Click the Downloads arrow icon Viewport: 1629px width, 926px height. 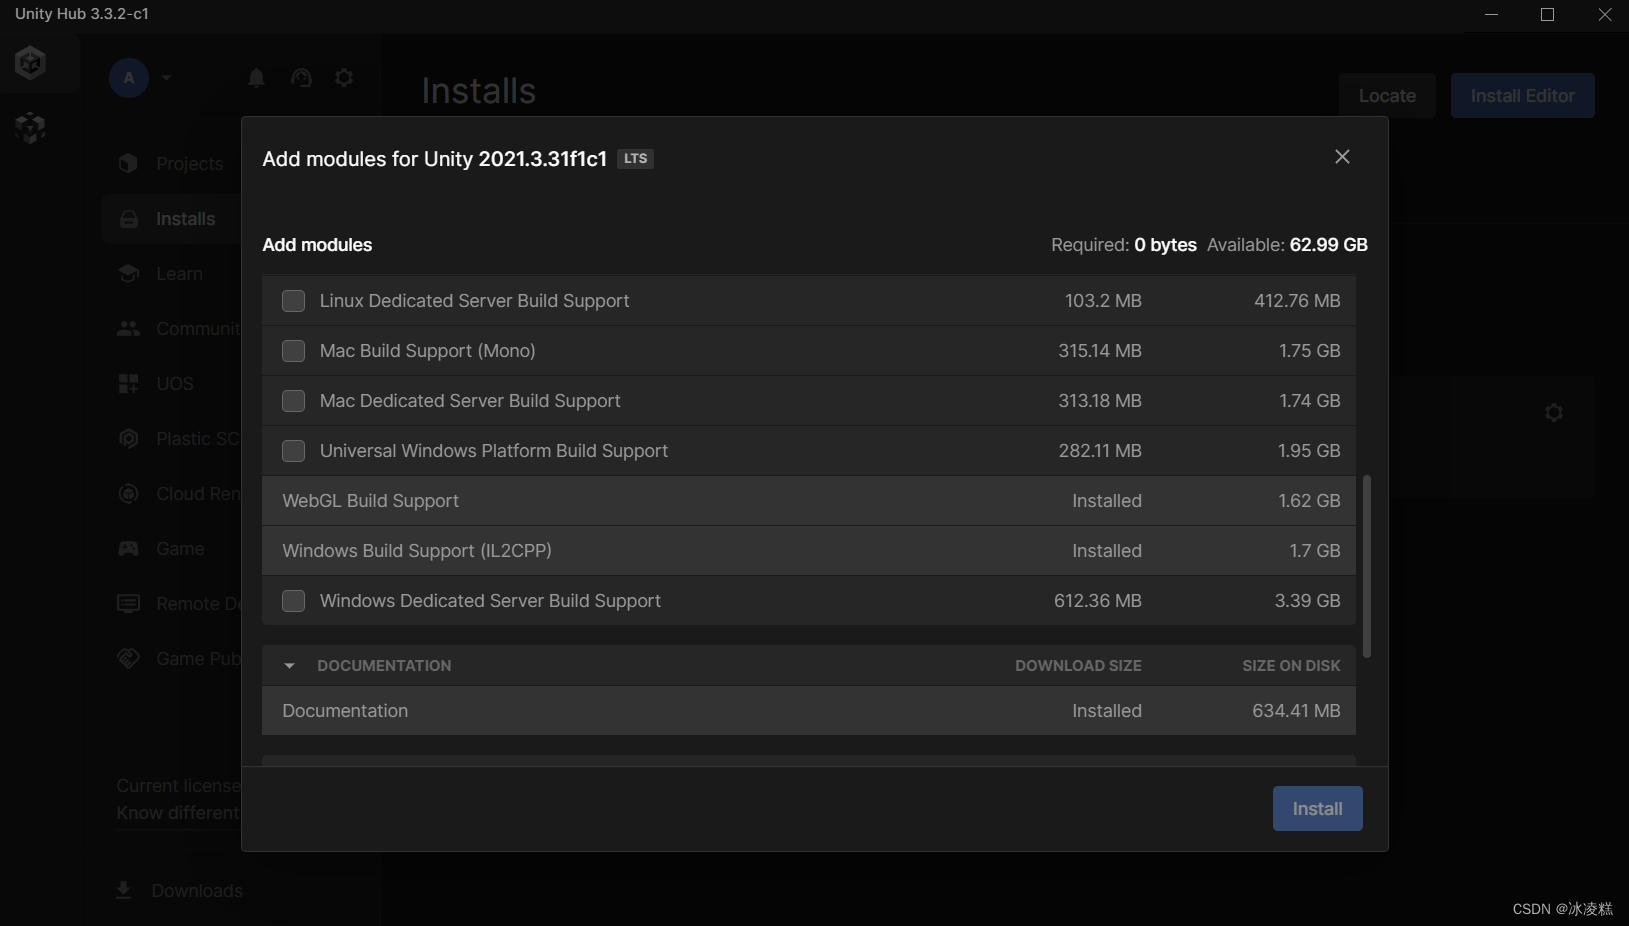click(x=124, y=891)
